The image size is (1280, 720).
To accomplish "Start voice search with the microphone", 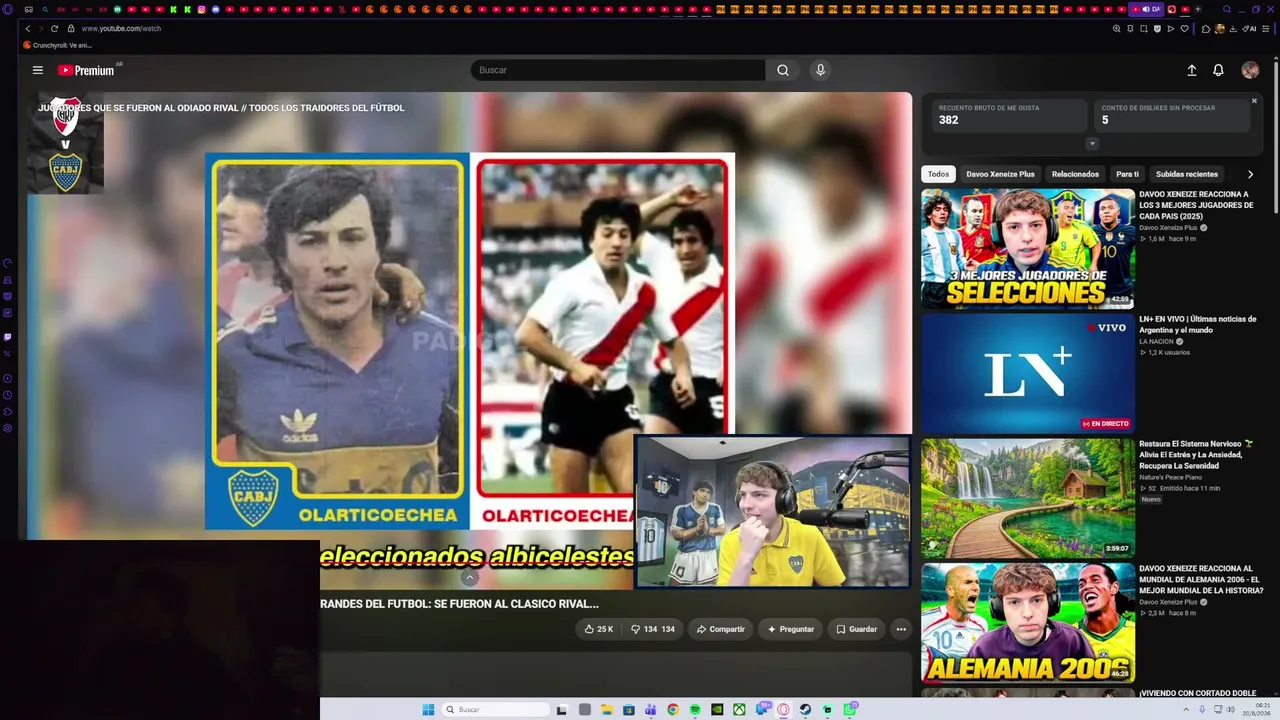I will (x=820, y=70).
